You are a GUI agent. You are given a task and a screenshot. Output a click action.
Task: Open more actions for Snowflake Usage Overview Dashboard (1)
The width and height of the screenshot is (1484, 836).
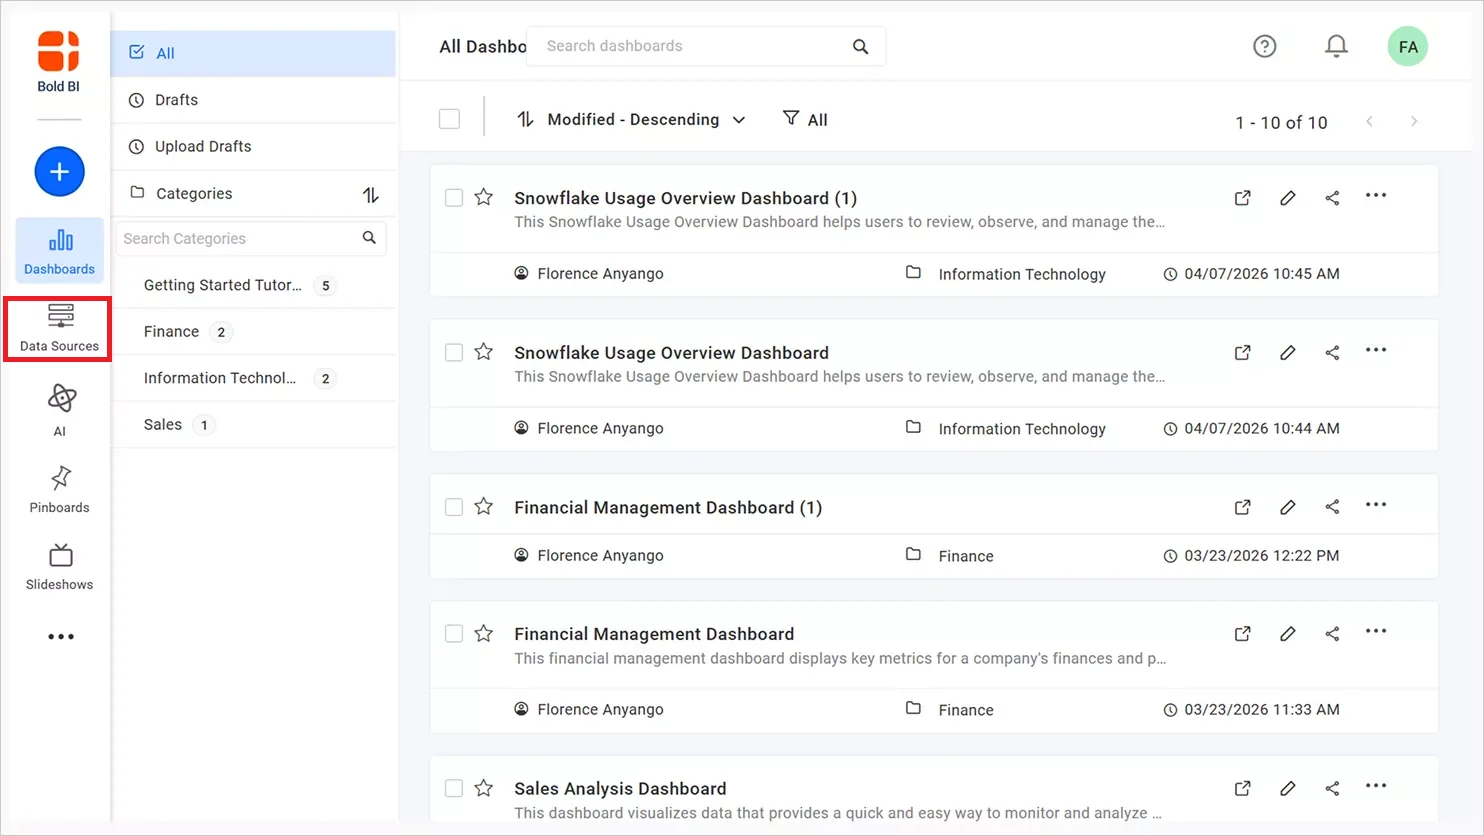point(1376,196)
